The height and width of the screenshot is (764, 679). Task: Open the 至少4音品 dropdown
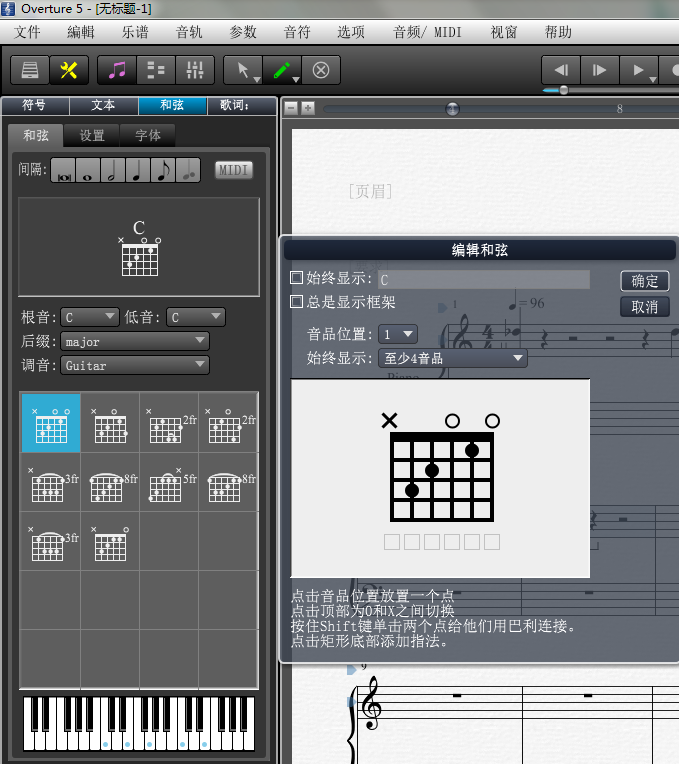tap(453, 357)
